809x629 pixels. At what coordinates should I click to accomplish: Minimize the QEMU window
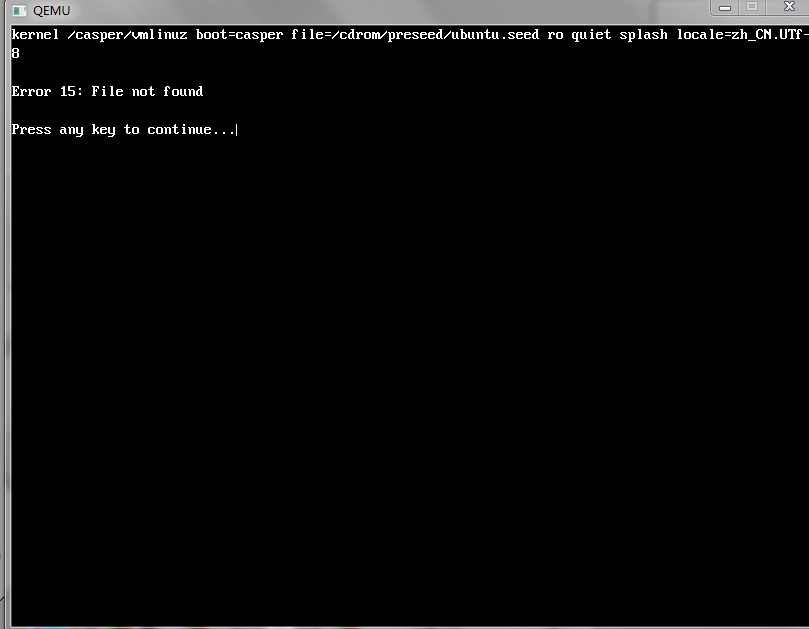pyautogui.click(x=724, y=7)
